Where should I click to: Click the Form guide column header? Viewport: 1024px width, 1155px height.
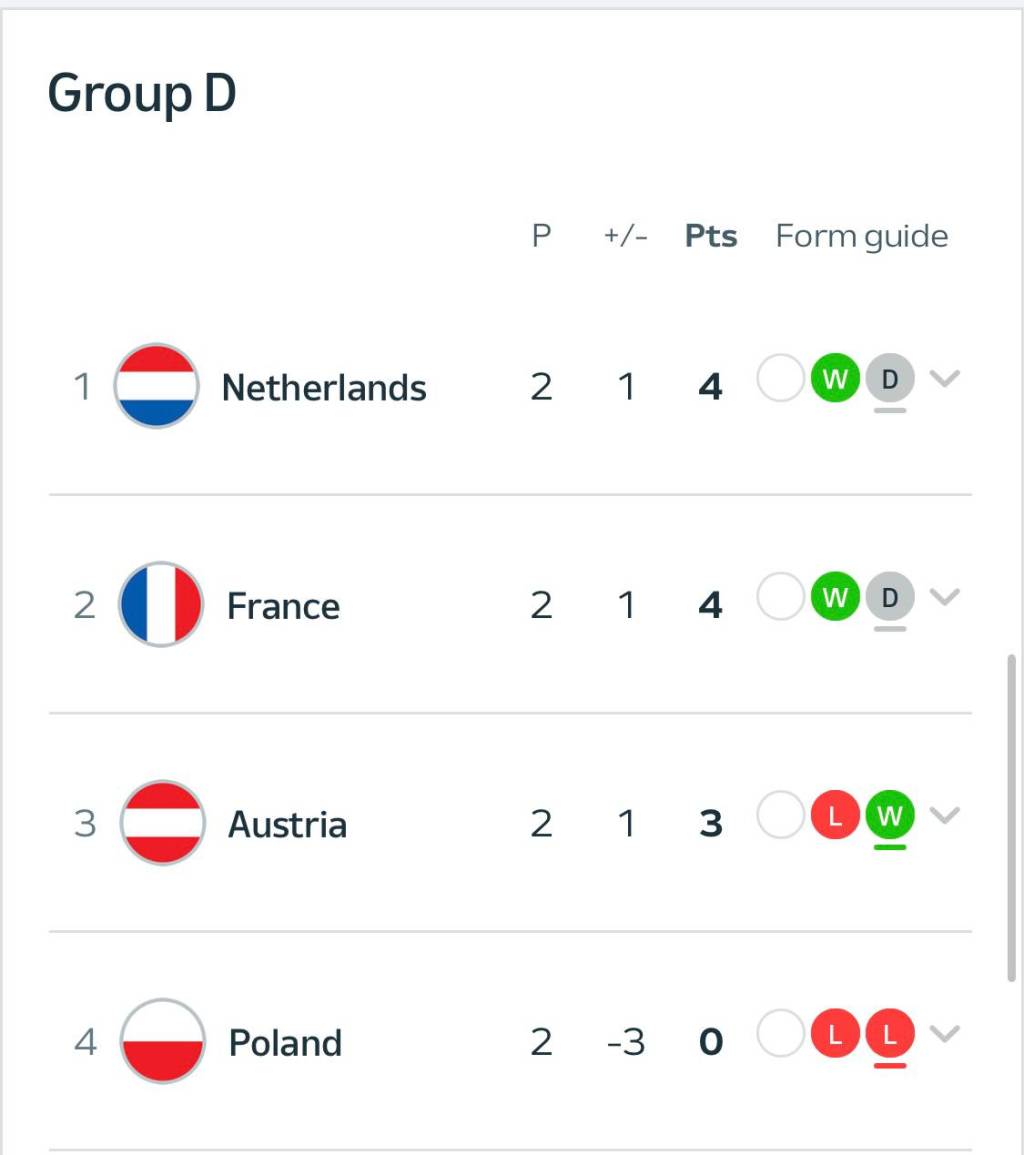862,237
